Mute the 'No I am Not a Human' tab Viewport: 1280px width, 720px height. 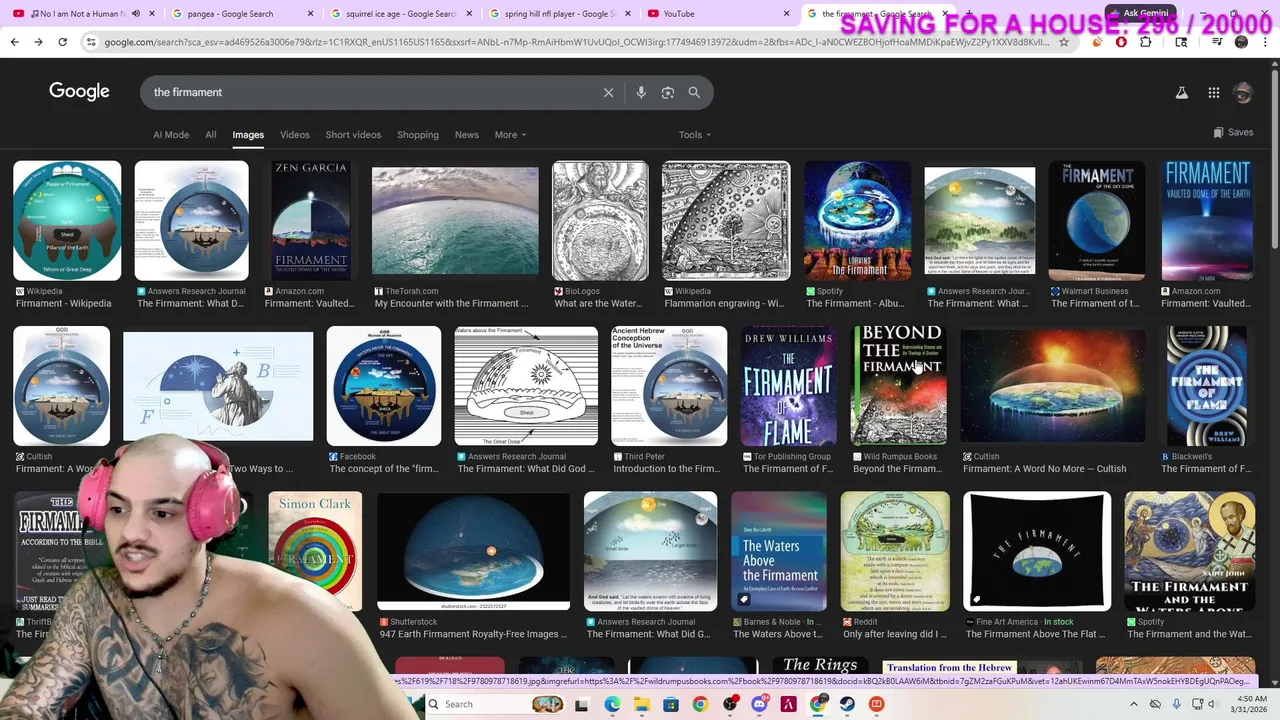point(136,14)
